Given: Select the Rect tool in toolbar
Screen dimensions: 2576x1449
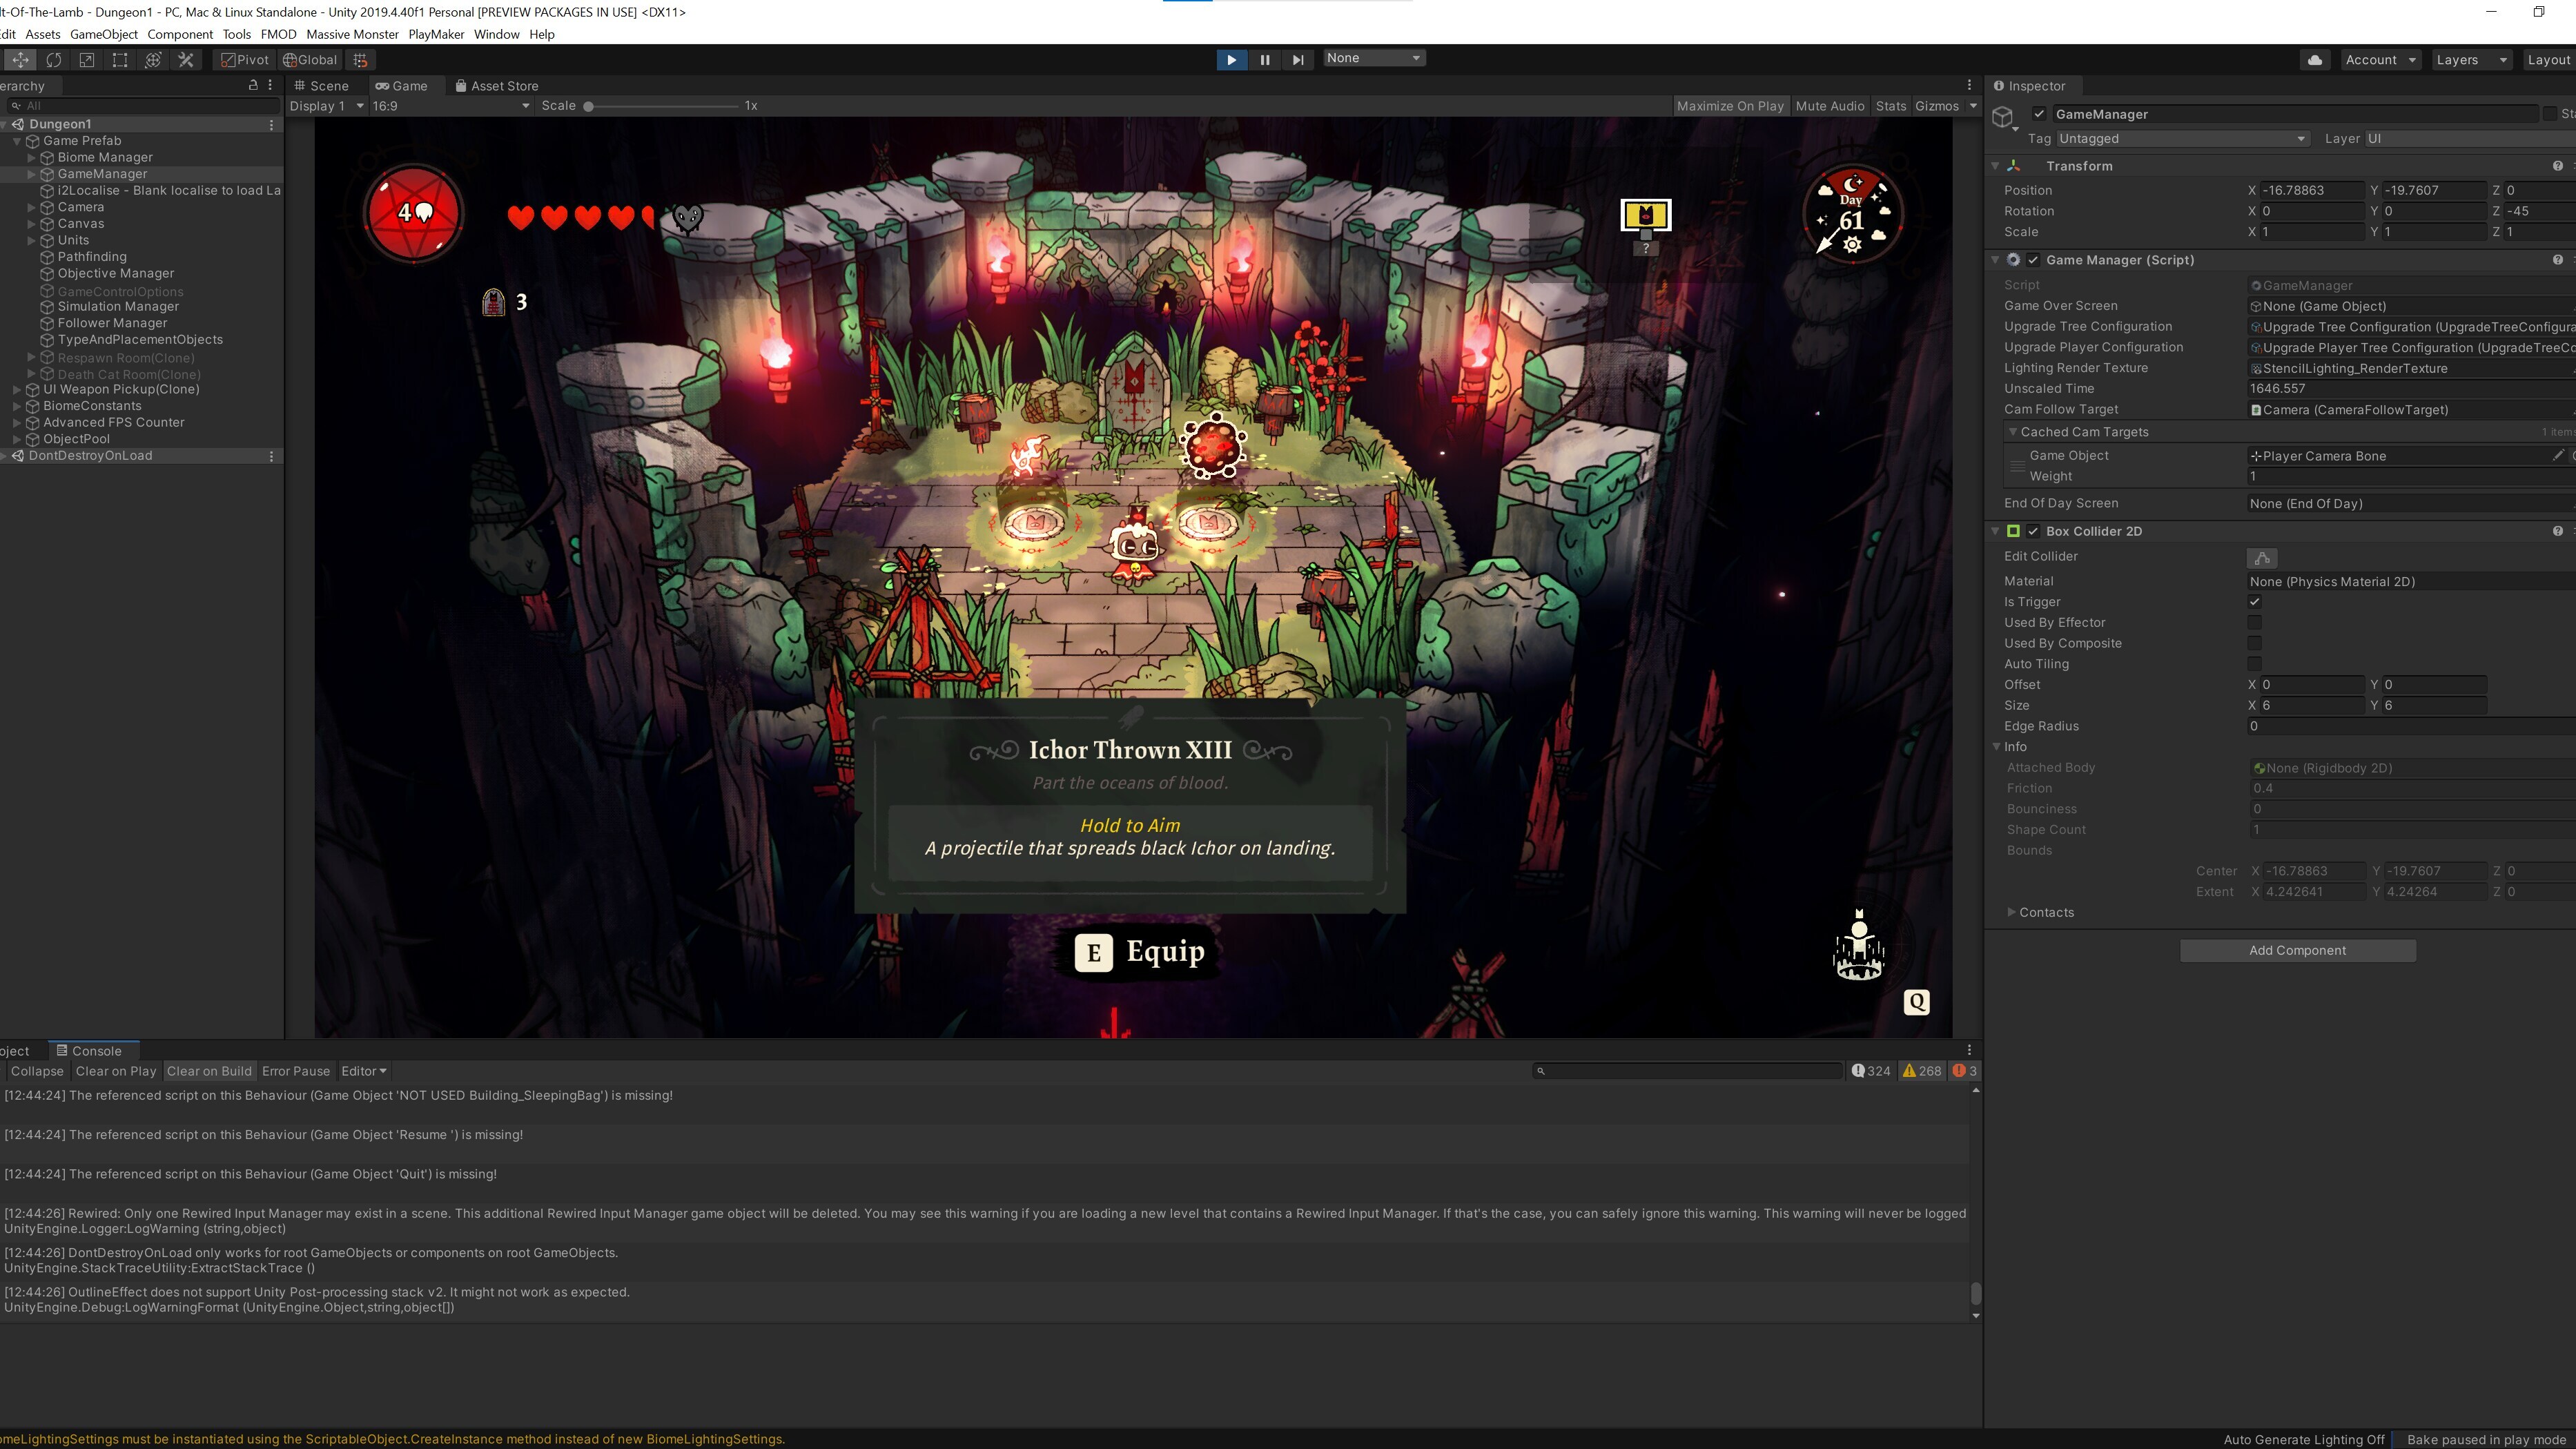Looking at the screenshot, I should pyautogui.click(x=120, y=60).
